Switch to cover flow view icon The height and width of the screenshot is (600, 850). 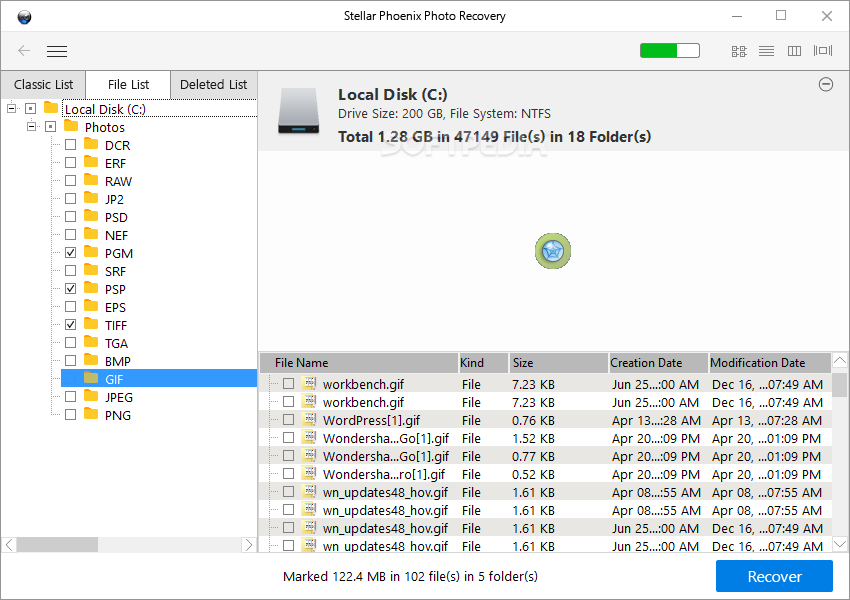tap(823, 51)
